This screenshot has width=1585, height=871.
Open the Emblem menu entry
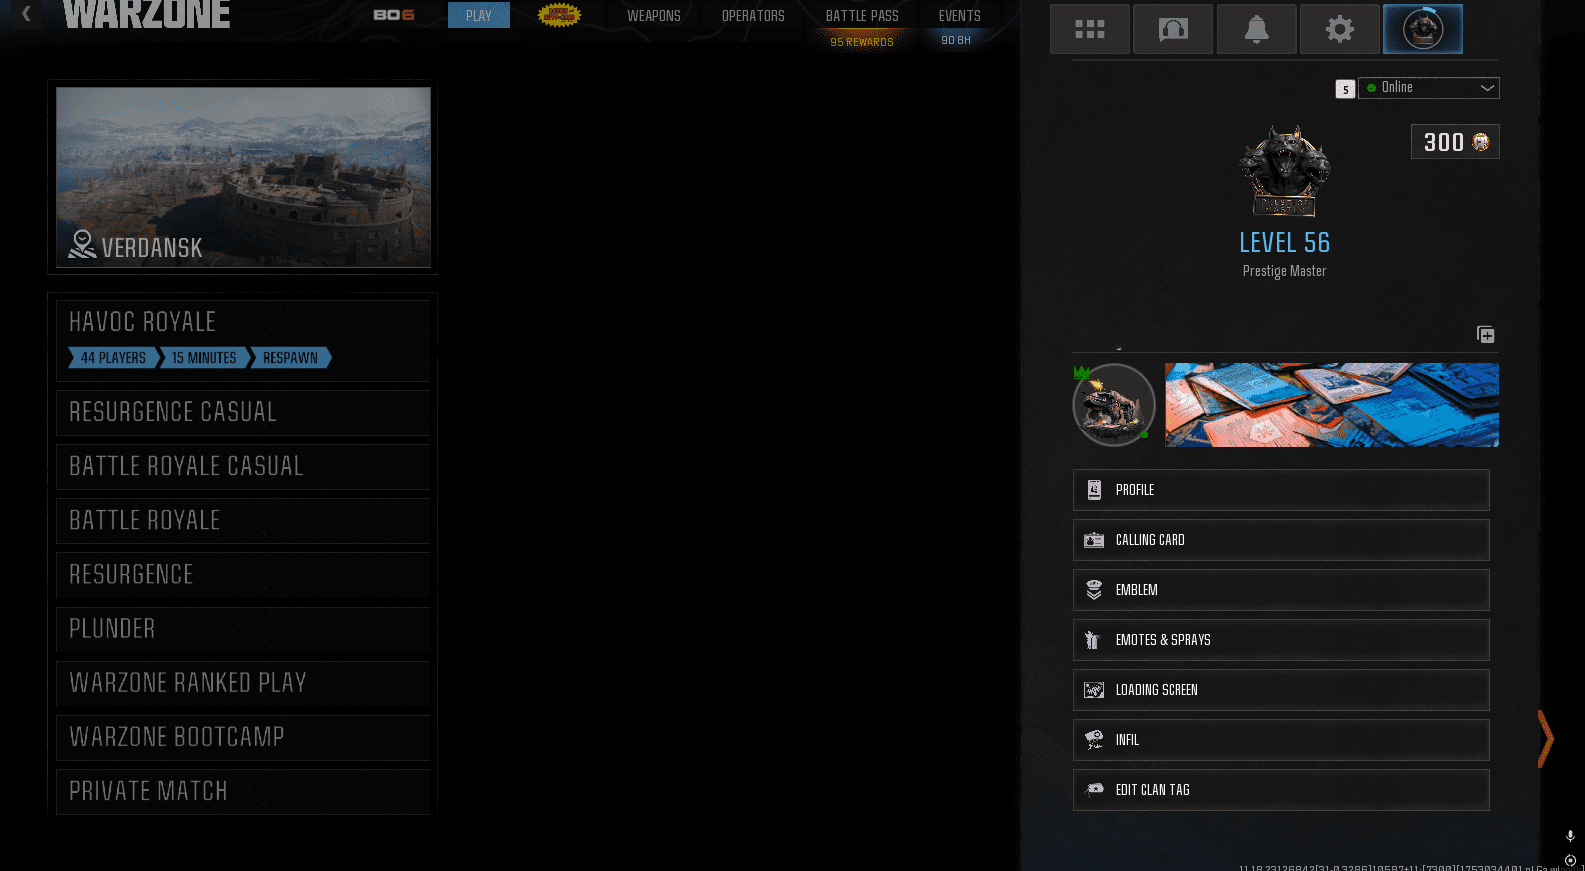tap(1281, 590)
